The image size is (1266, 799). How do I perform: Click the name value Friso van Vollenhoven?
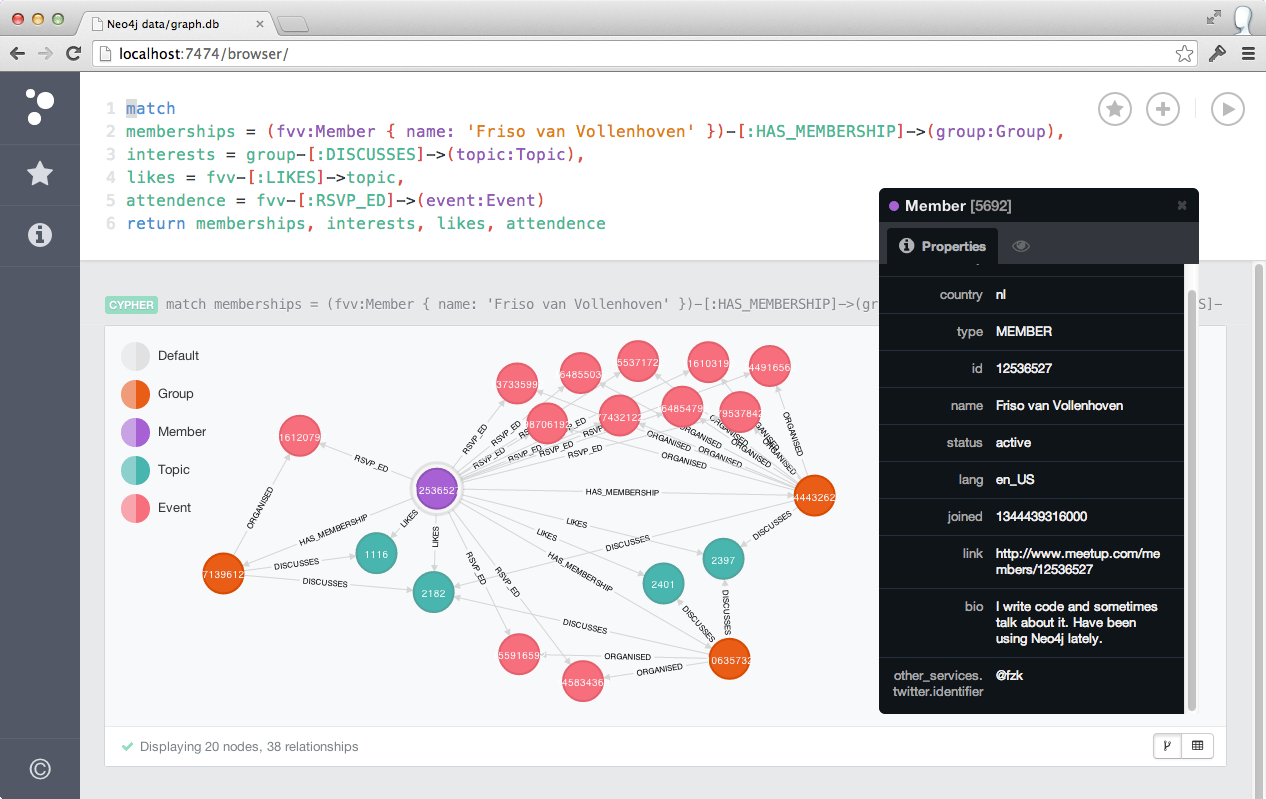pos(1059,405)
